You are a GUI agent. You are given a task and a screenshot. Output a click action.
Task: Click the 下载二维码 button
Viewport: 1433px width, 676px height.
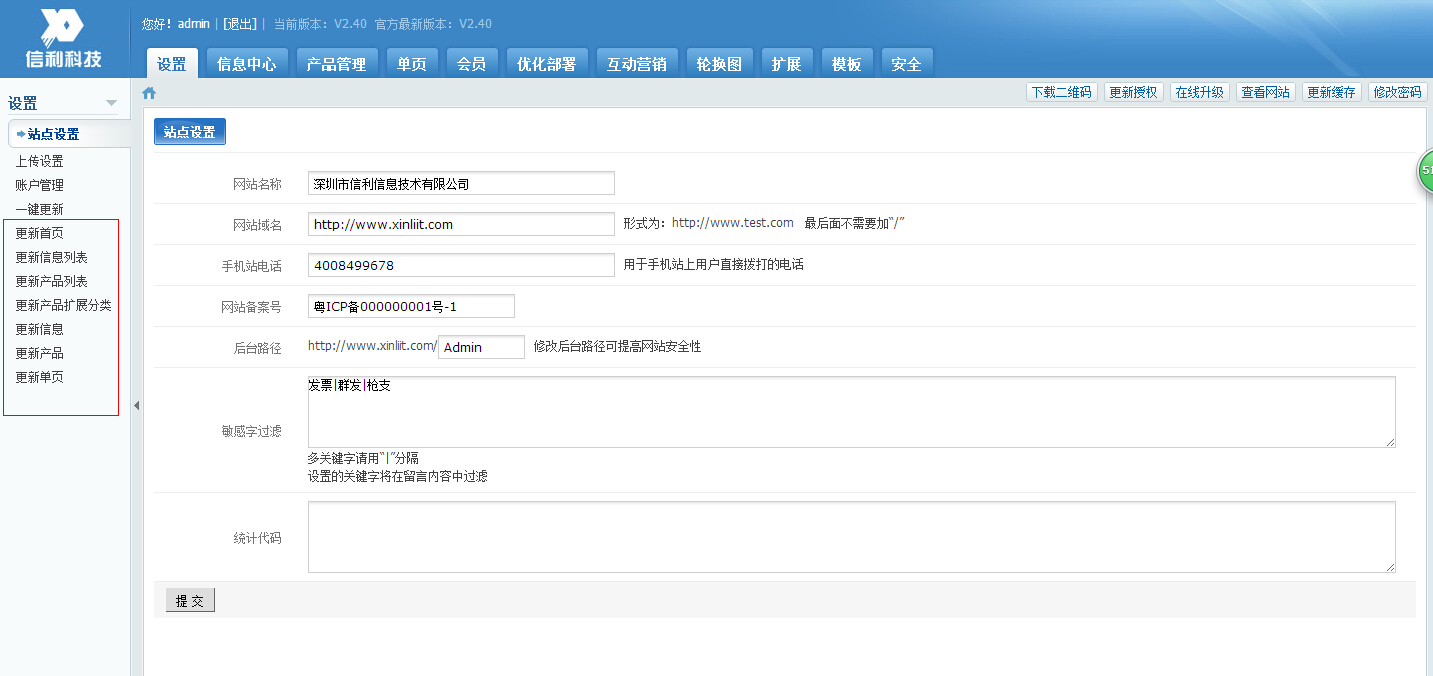(1061, 92)
